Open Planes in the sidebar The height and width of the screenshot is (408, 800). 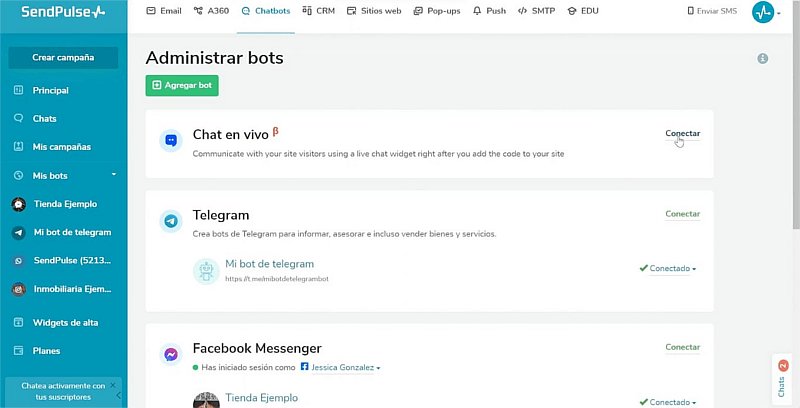click(46, 351)
